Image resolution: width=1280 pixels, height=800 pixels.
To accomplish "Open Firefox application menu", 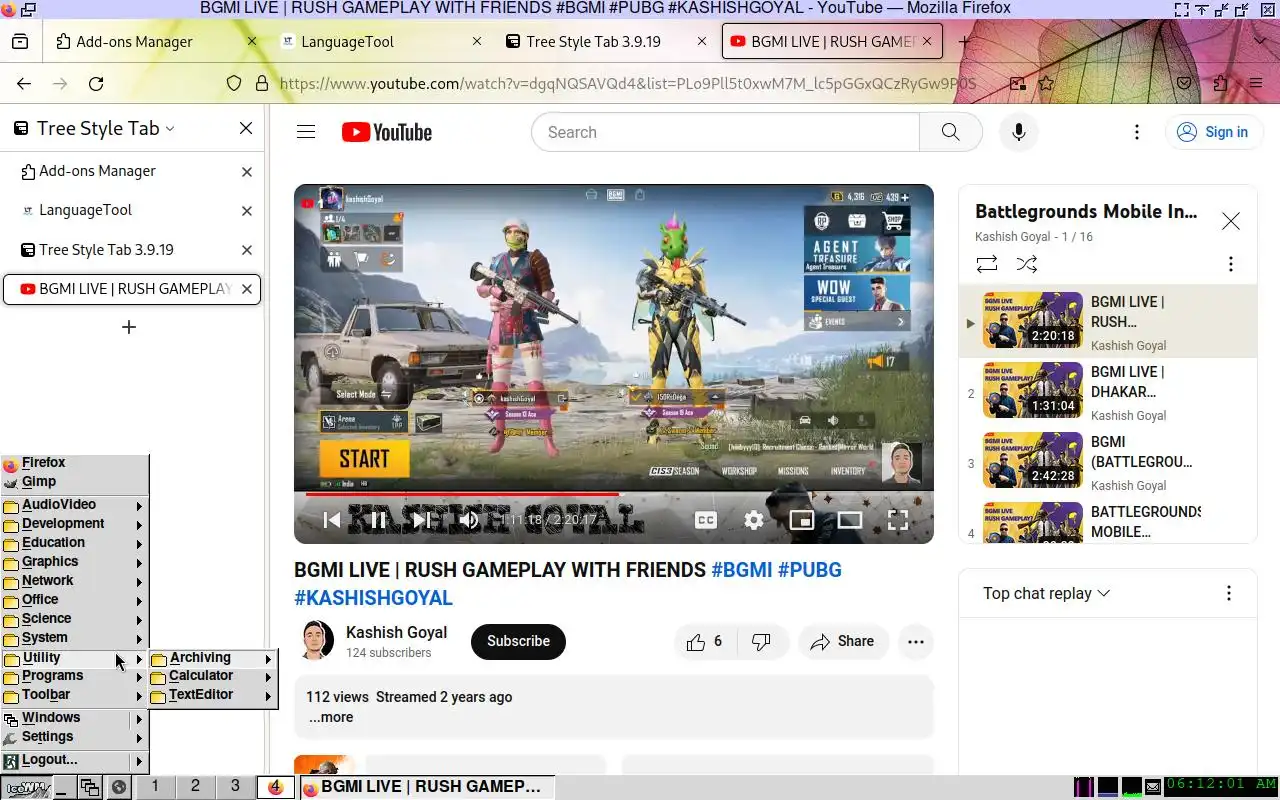I will (1256, 84).
